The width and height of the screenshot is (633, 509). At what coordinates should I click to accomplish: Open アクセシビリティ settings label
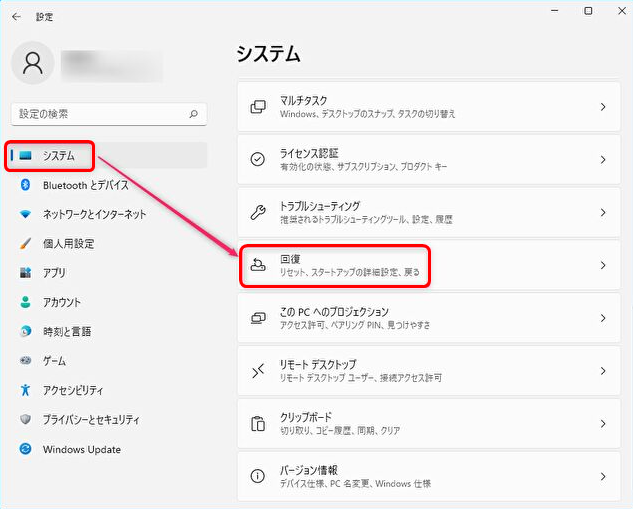[x=73, y=390]
